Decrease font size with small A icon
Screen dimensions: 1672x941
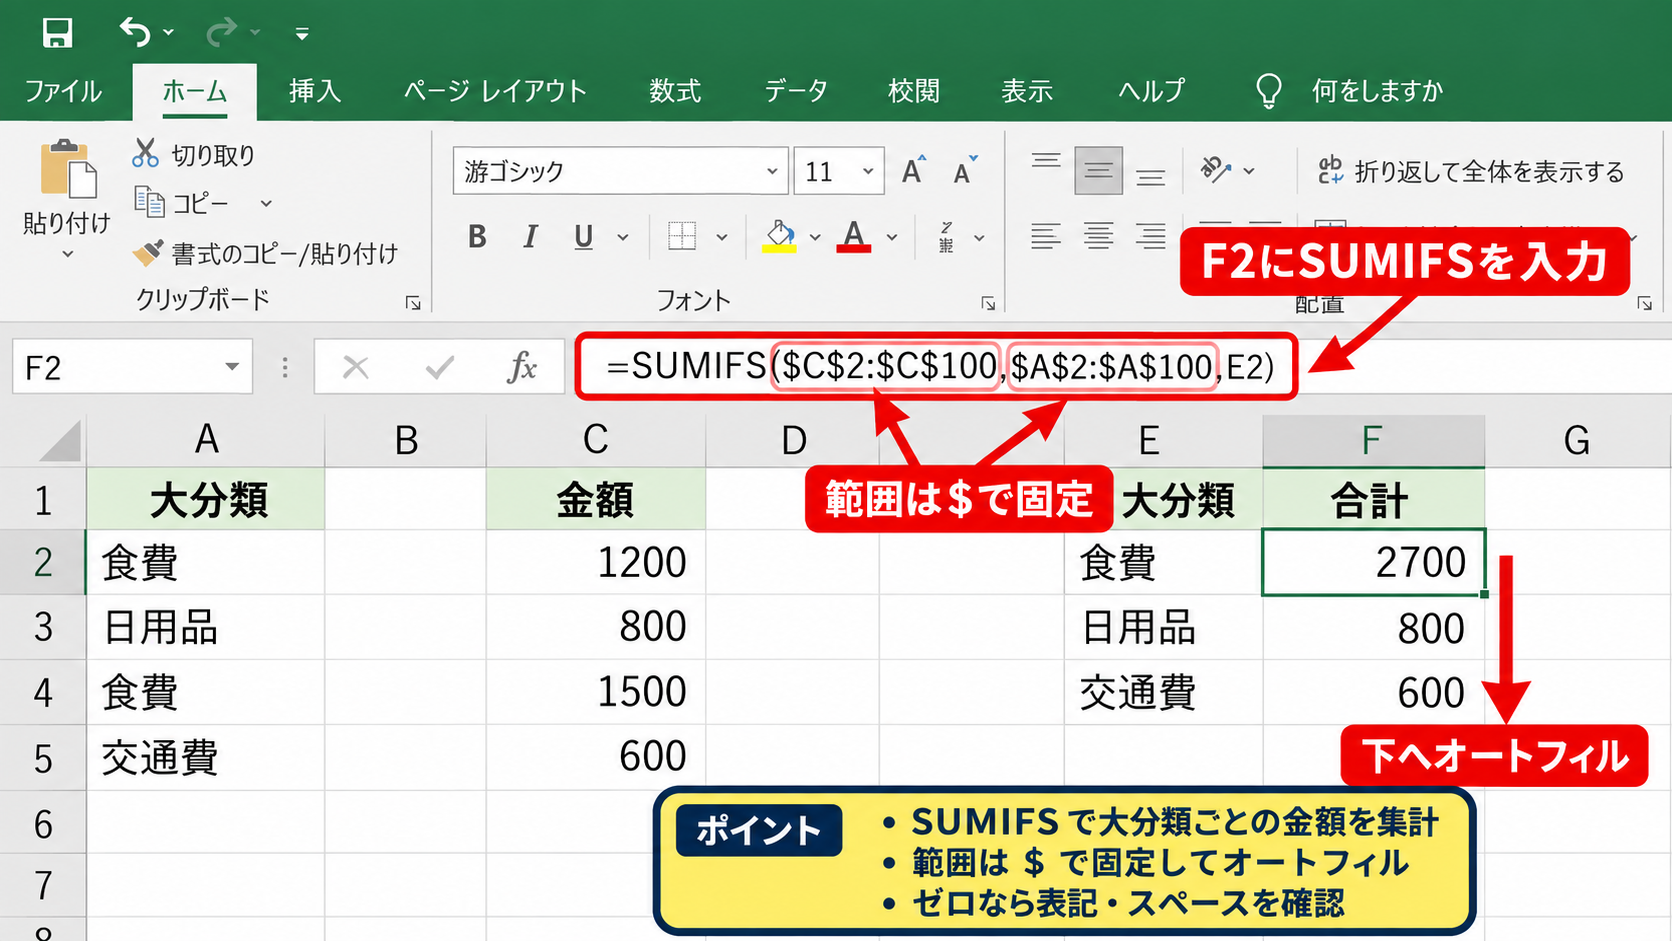point(965,171)
